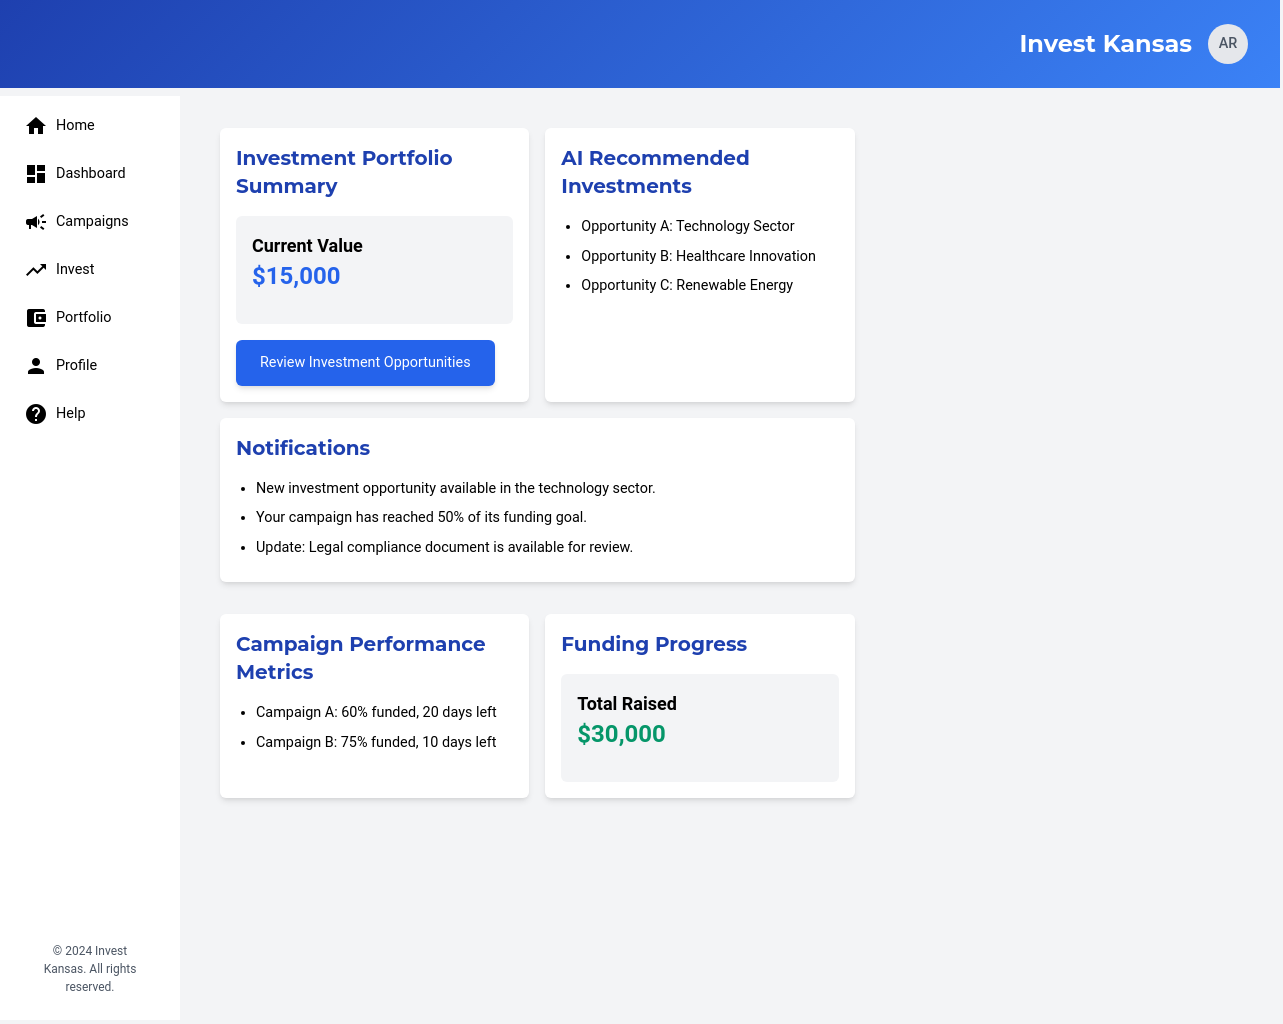Click the Invest Kansas header title
The height and width of the screenshot is (1024, 1283).
(1104, 44)
